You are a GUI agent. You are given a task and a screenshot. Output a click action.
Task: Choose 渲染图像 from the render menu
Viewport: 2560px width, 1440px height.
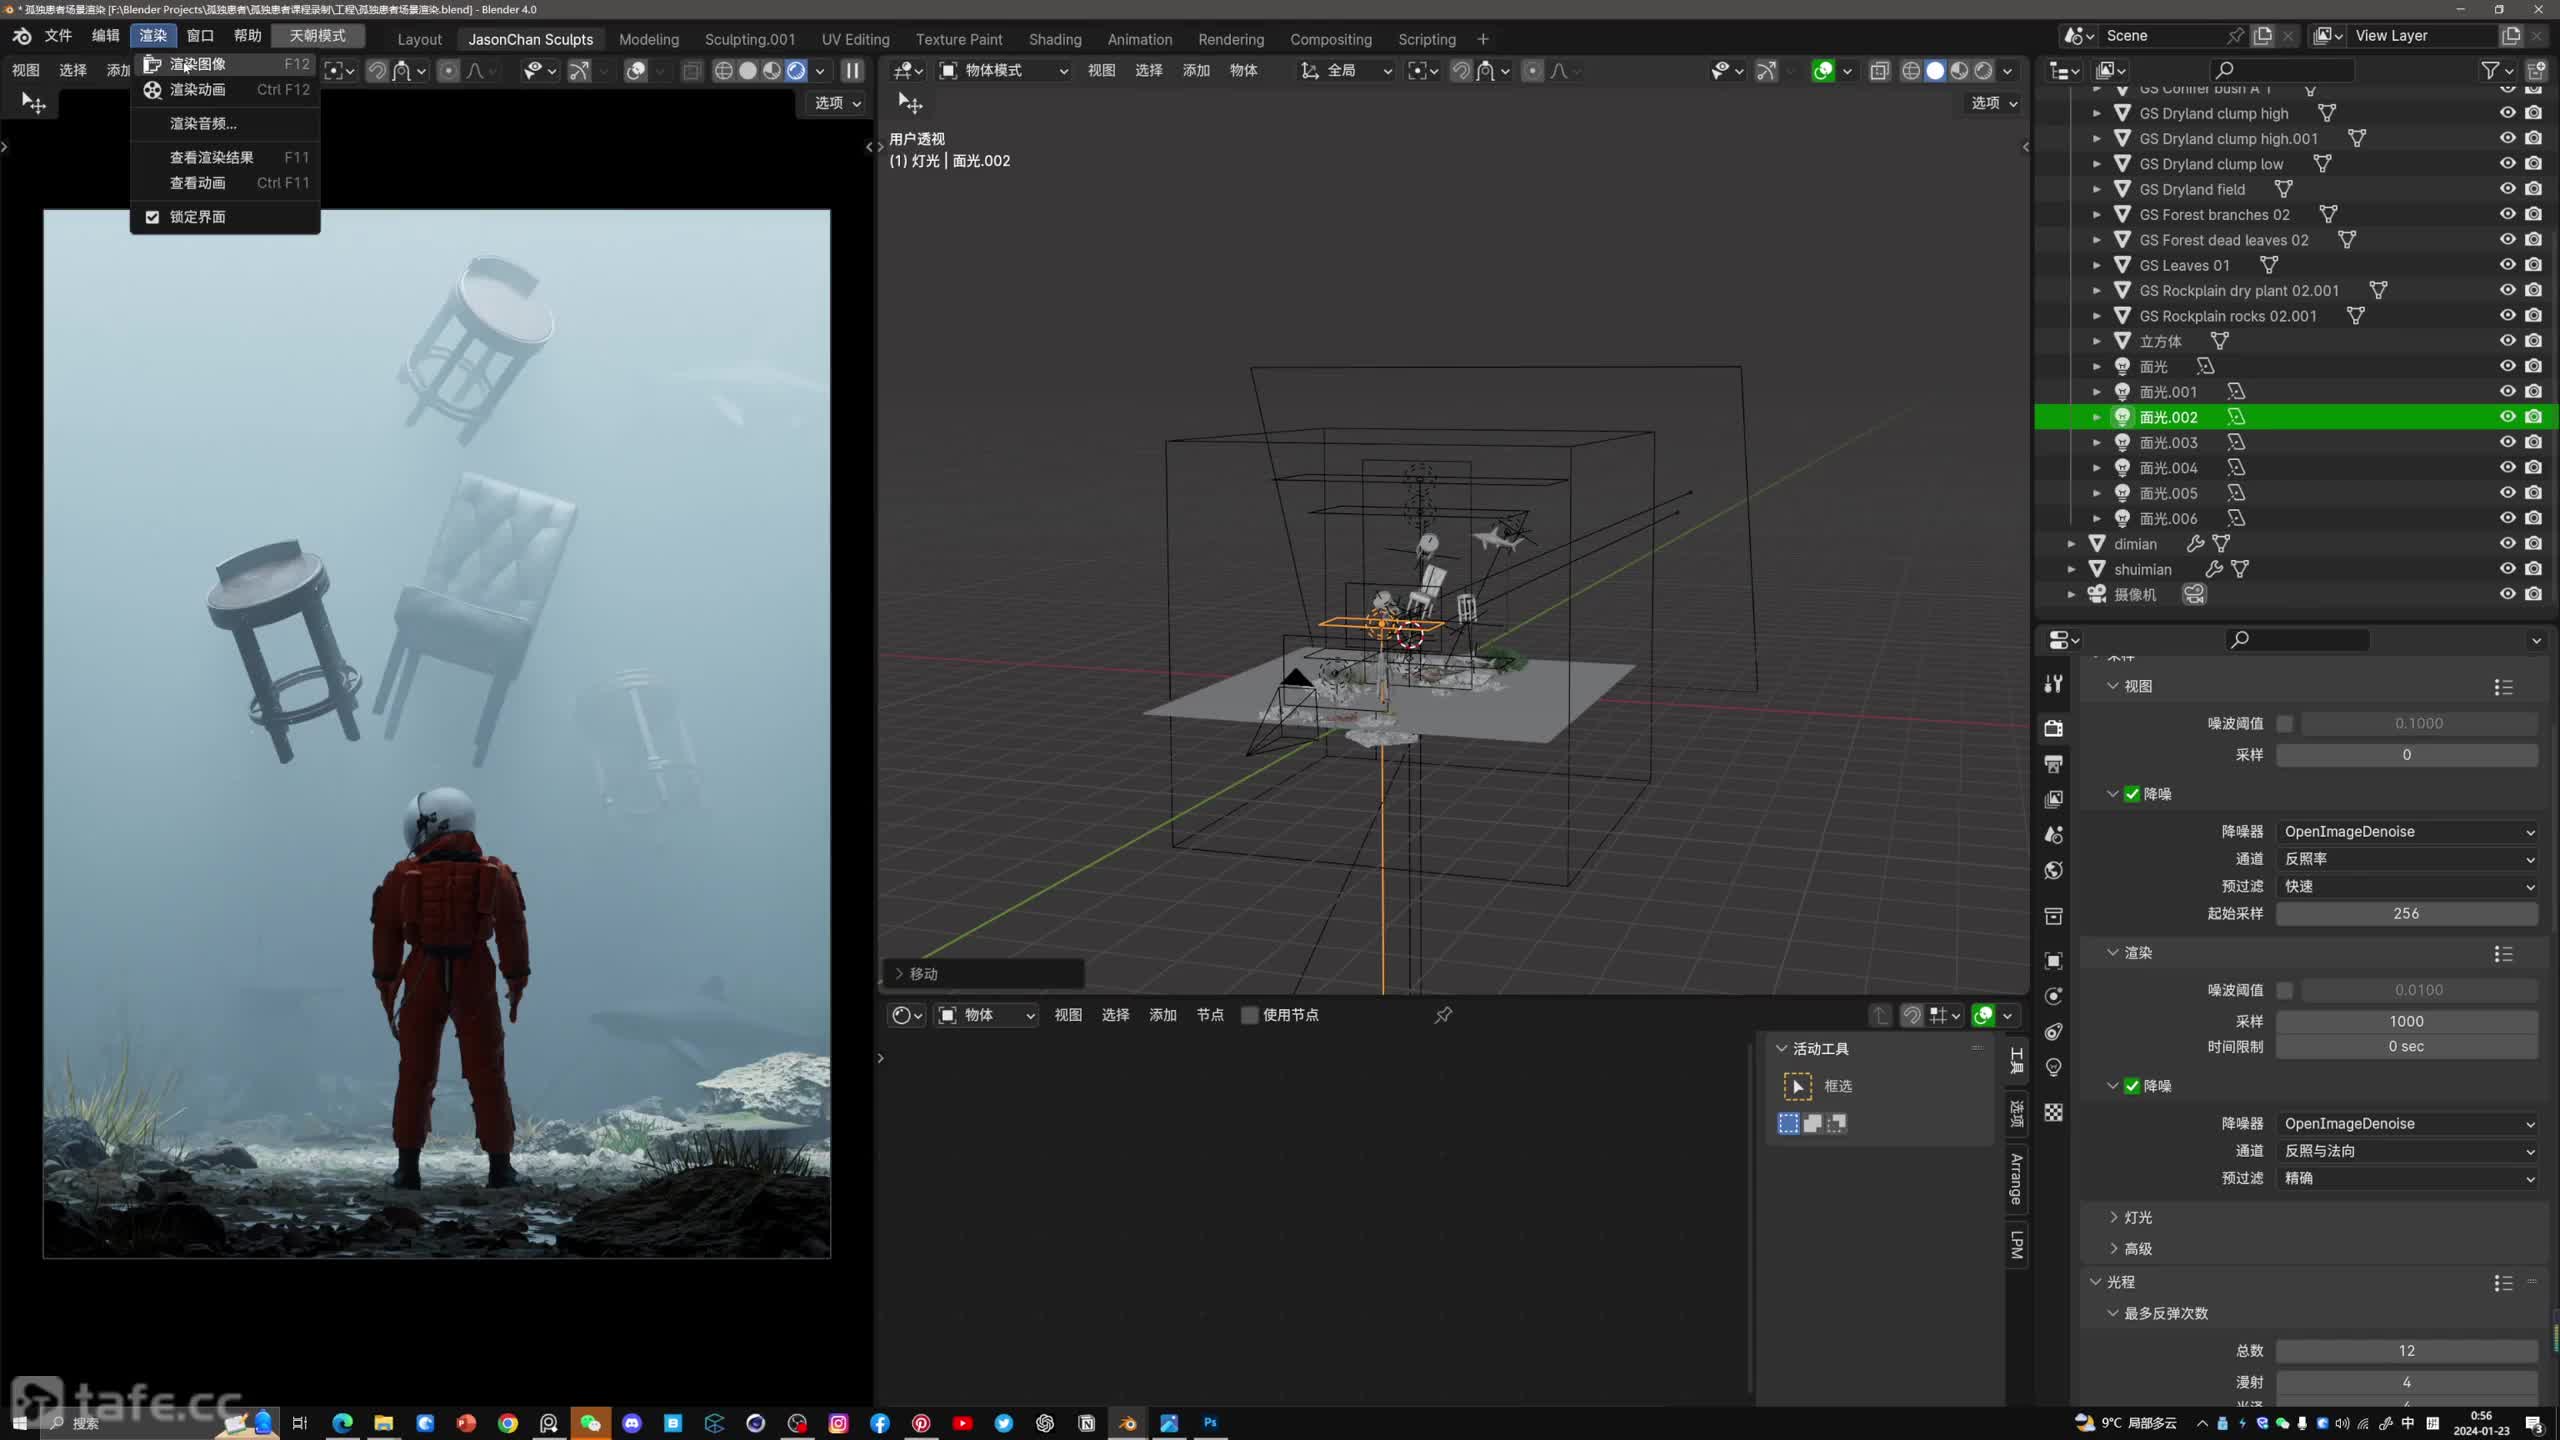click(x=226, y=64)
